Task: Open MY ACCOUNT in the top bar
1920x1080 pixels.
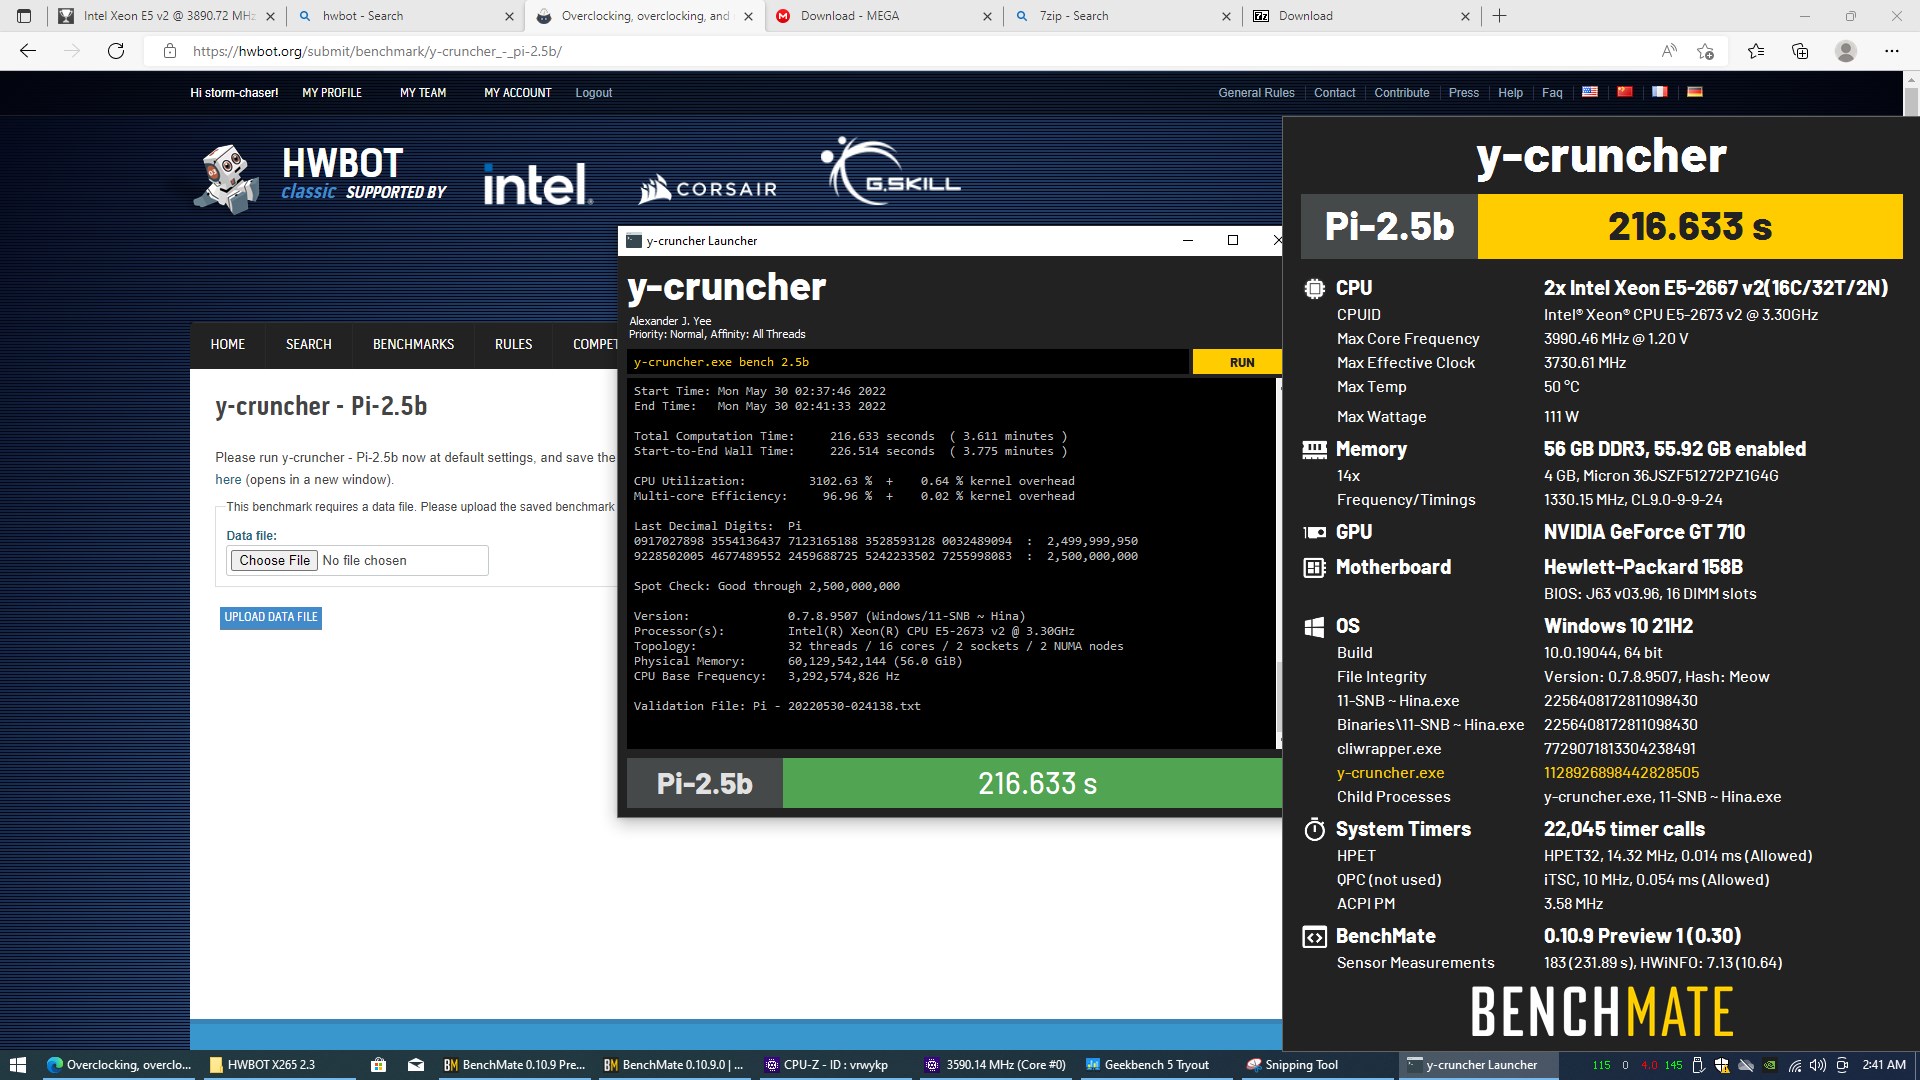Action: (x=518, y=93)
